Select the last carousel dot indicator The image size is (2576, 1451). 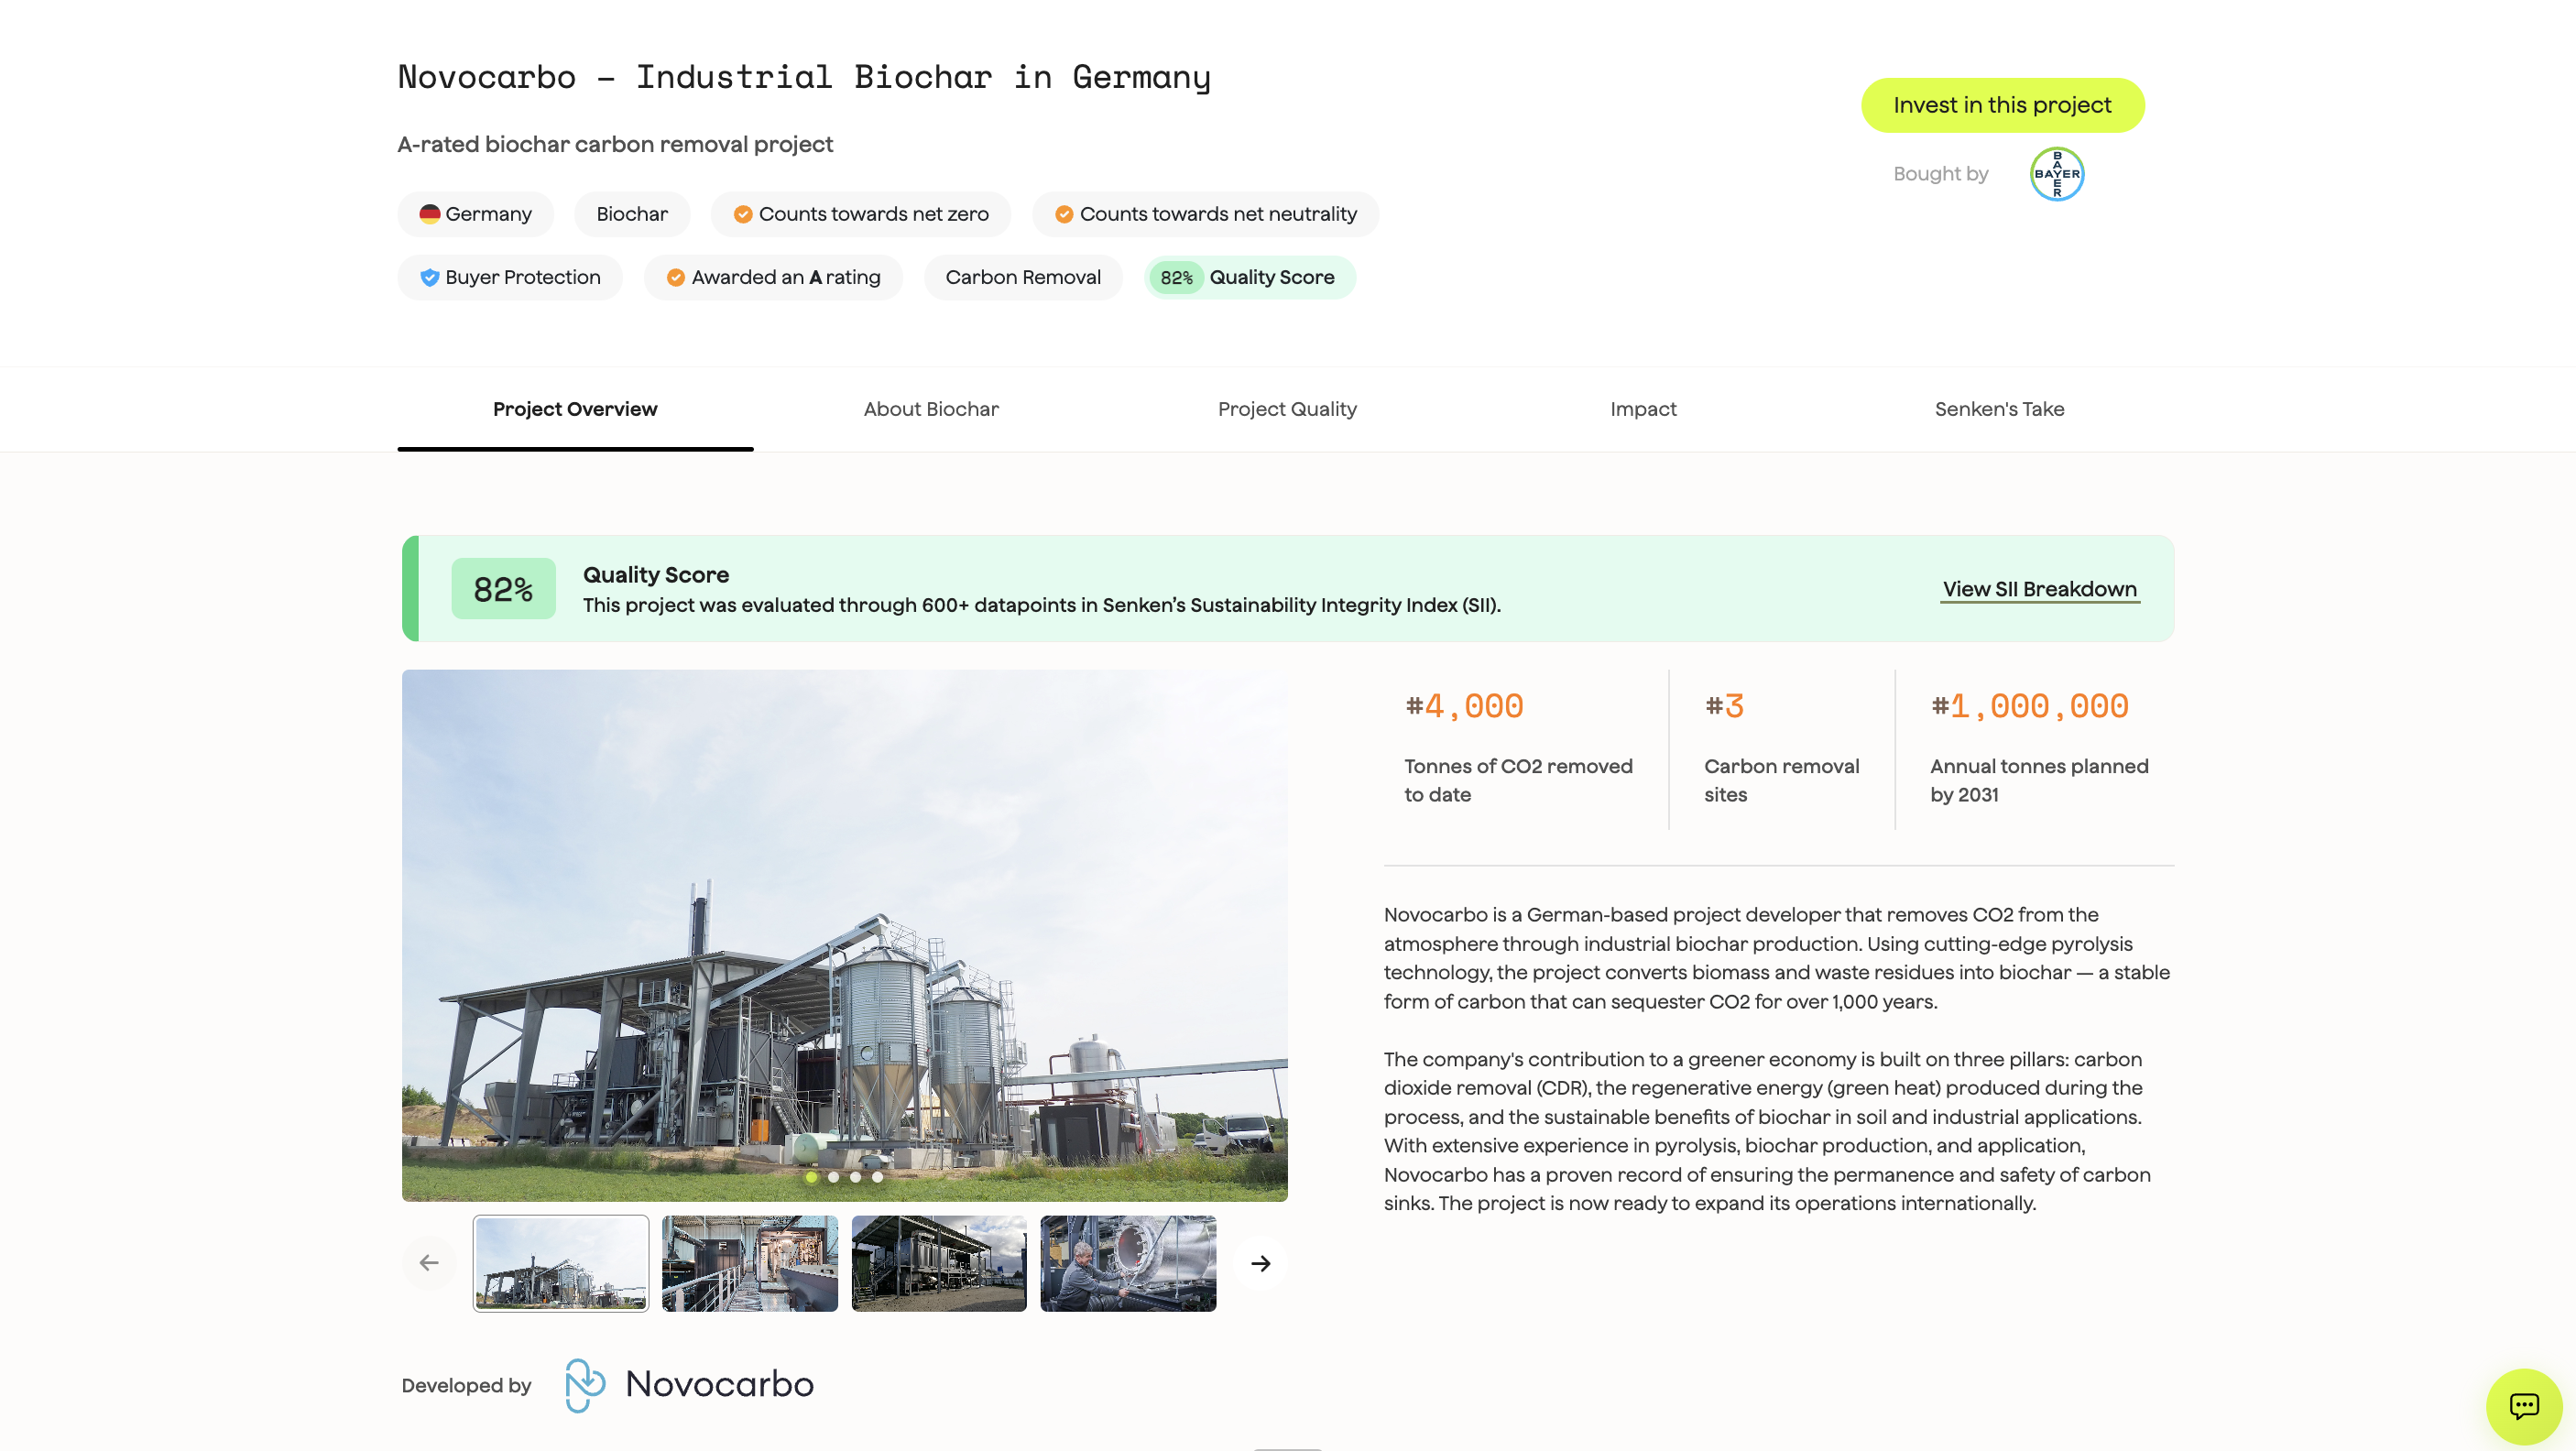point(877,1177)
